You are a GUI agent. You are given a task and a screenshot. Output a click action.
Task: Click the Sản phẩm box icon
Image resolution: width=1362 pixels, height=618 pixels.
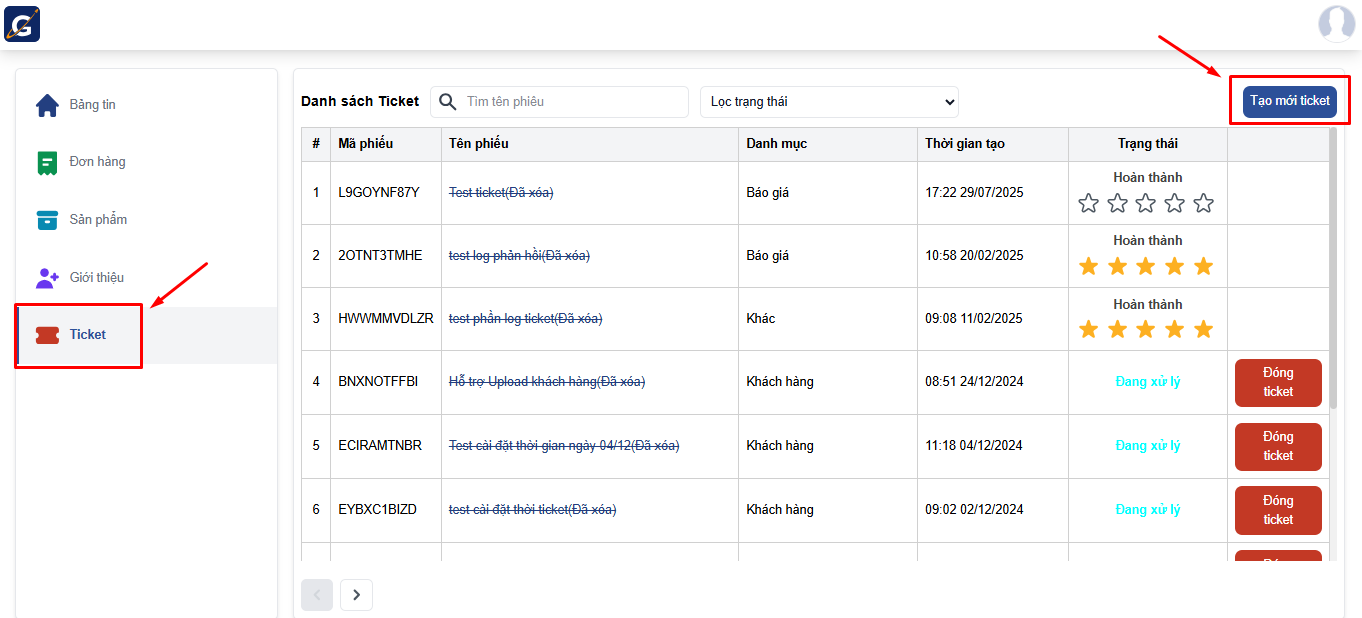pos(47,220)
